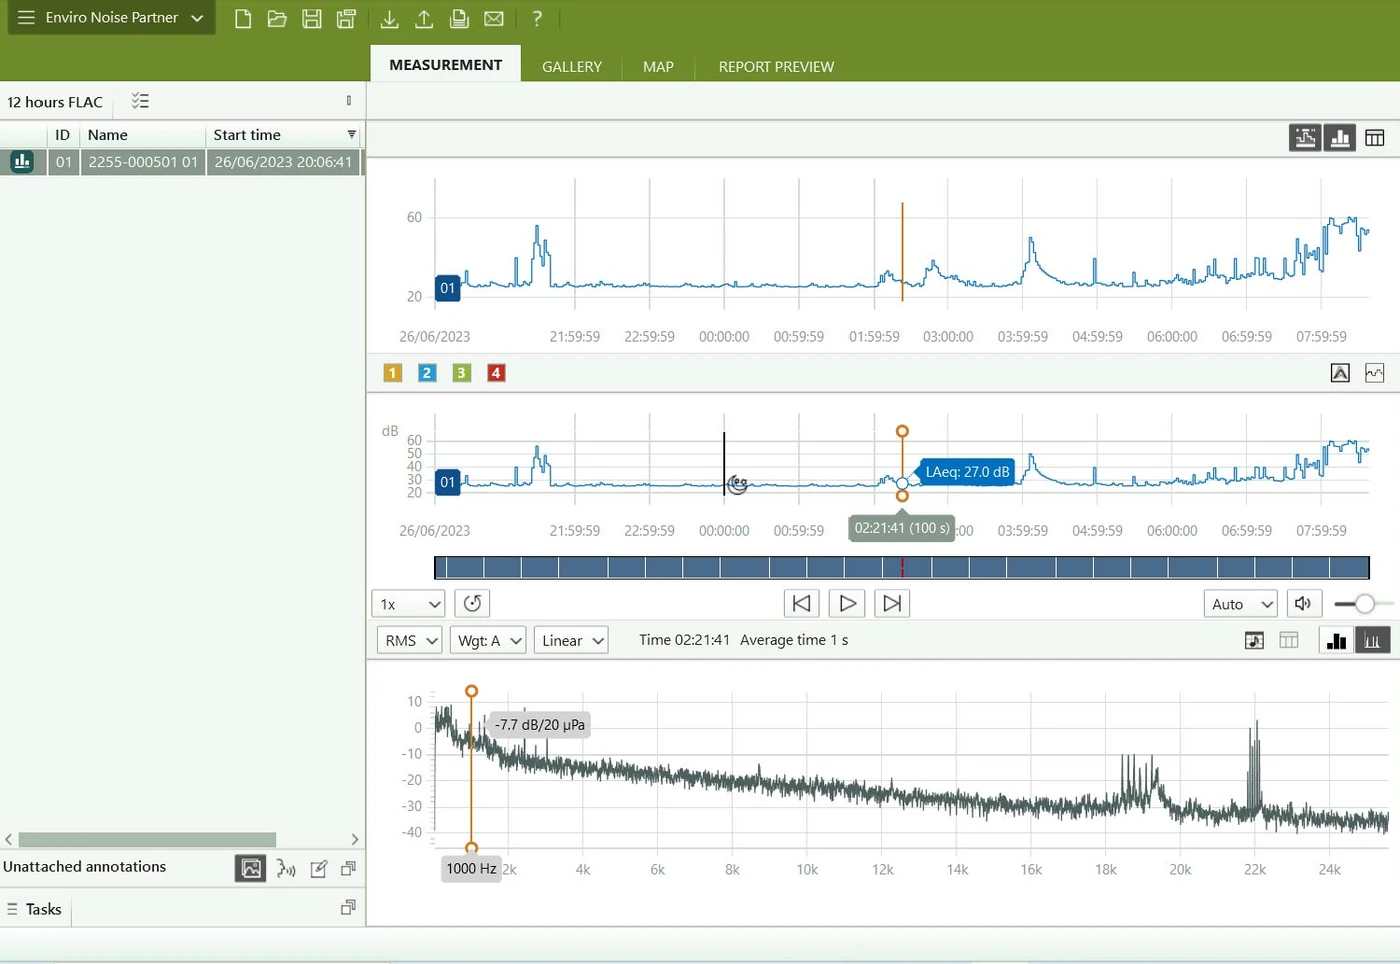Export data with upload arrow icon
The width and height of the screenshot is (1400, 964).
424,19
